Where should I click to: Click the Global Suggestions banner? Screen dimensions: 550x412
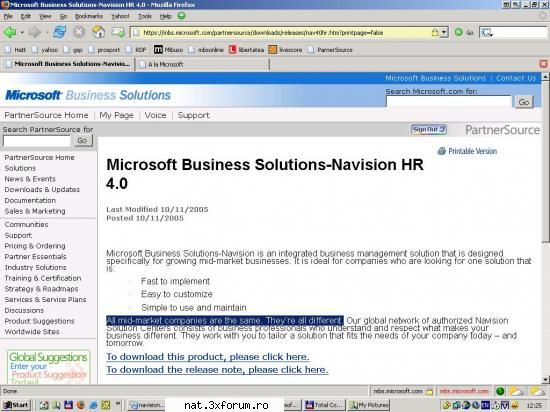click(48, 367)
